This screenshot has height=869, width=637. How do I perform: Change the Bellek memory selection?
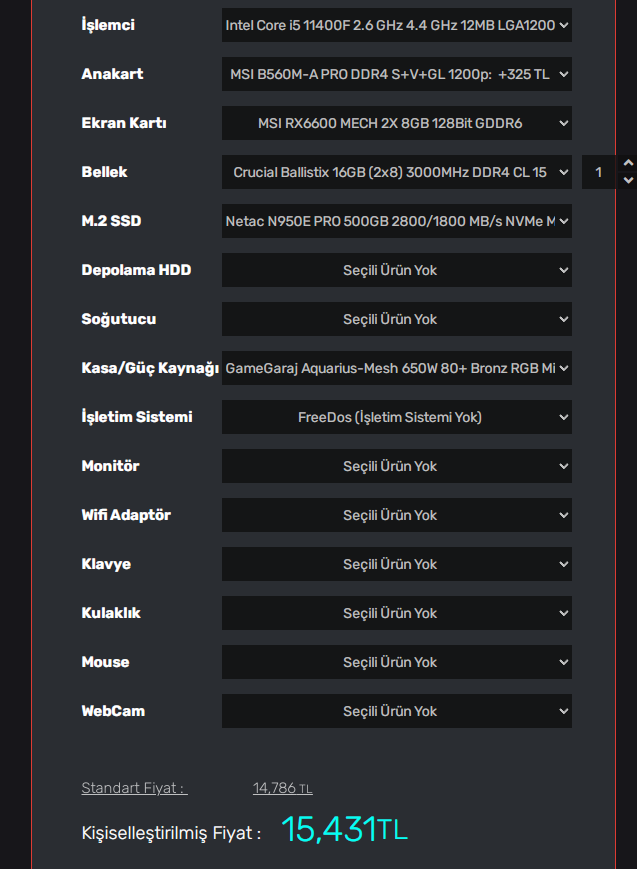click(x=396, y=172)
